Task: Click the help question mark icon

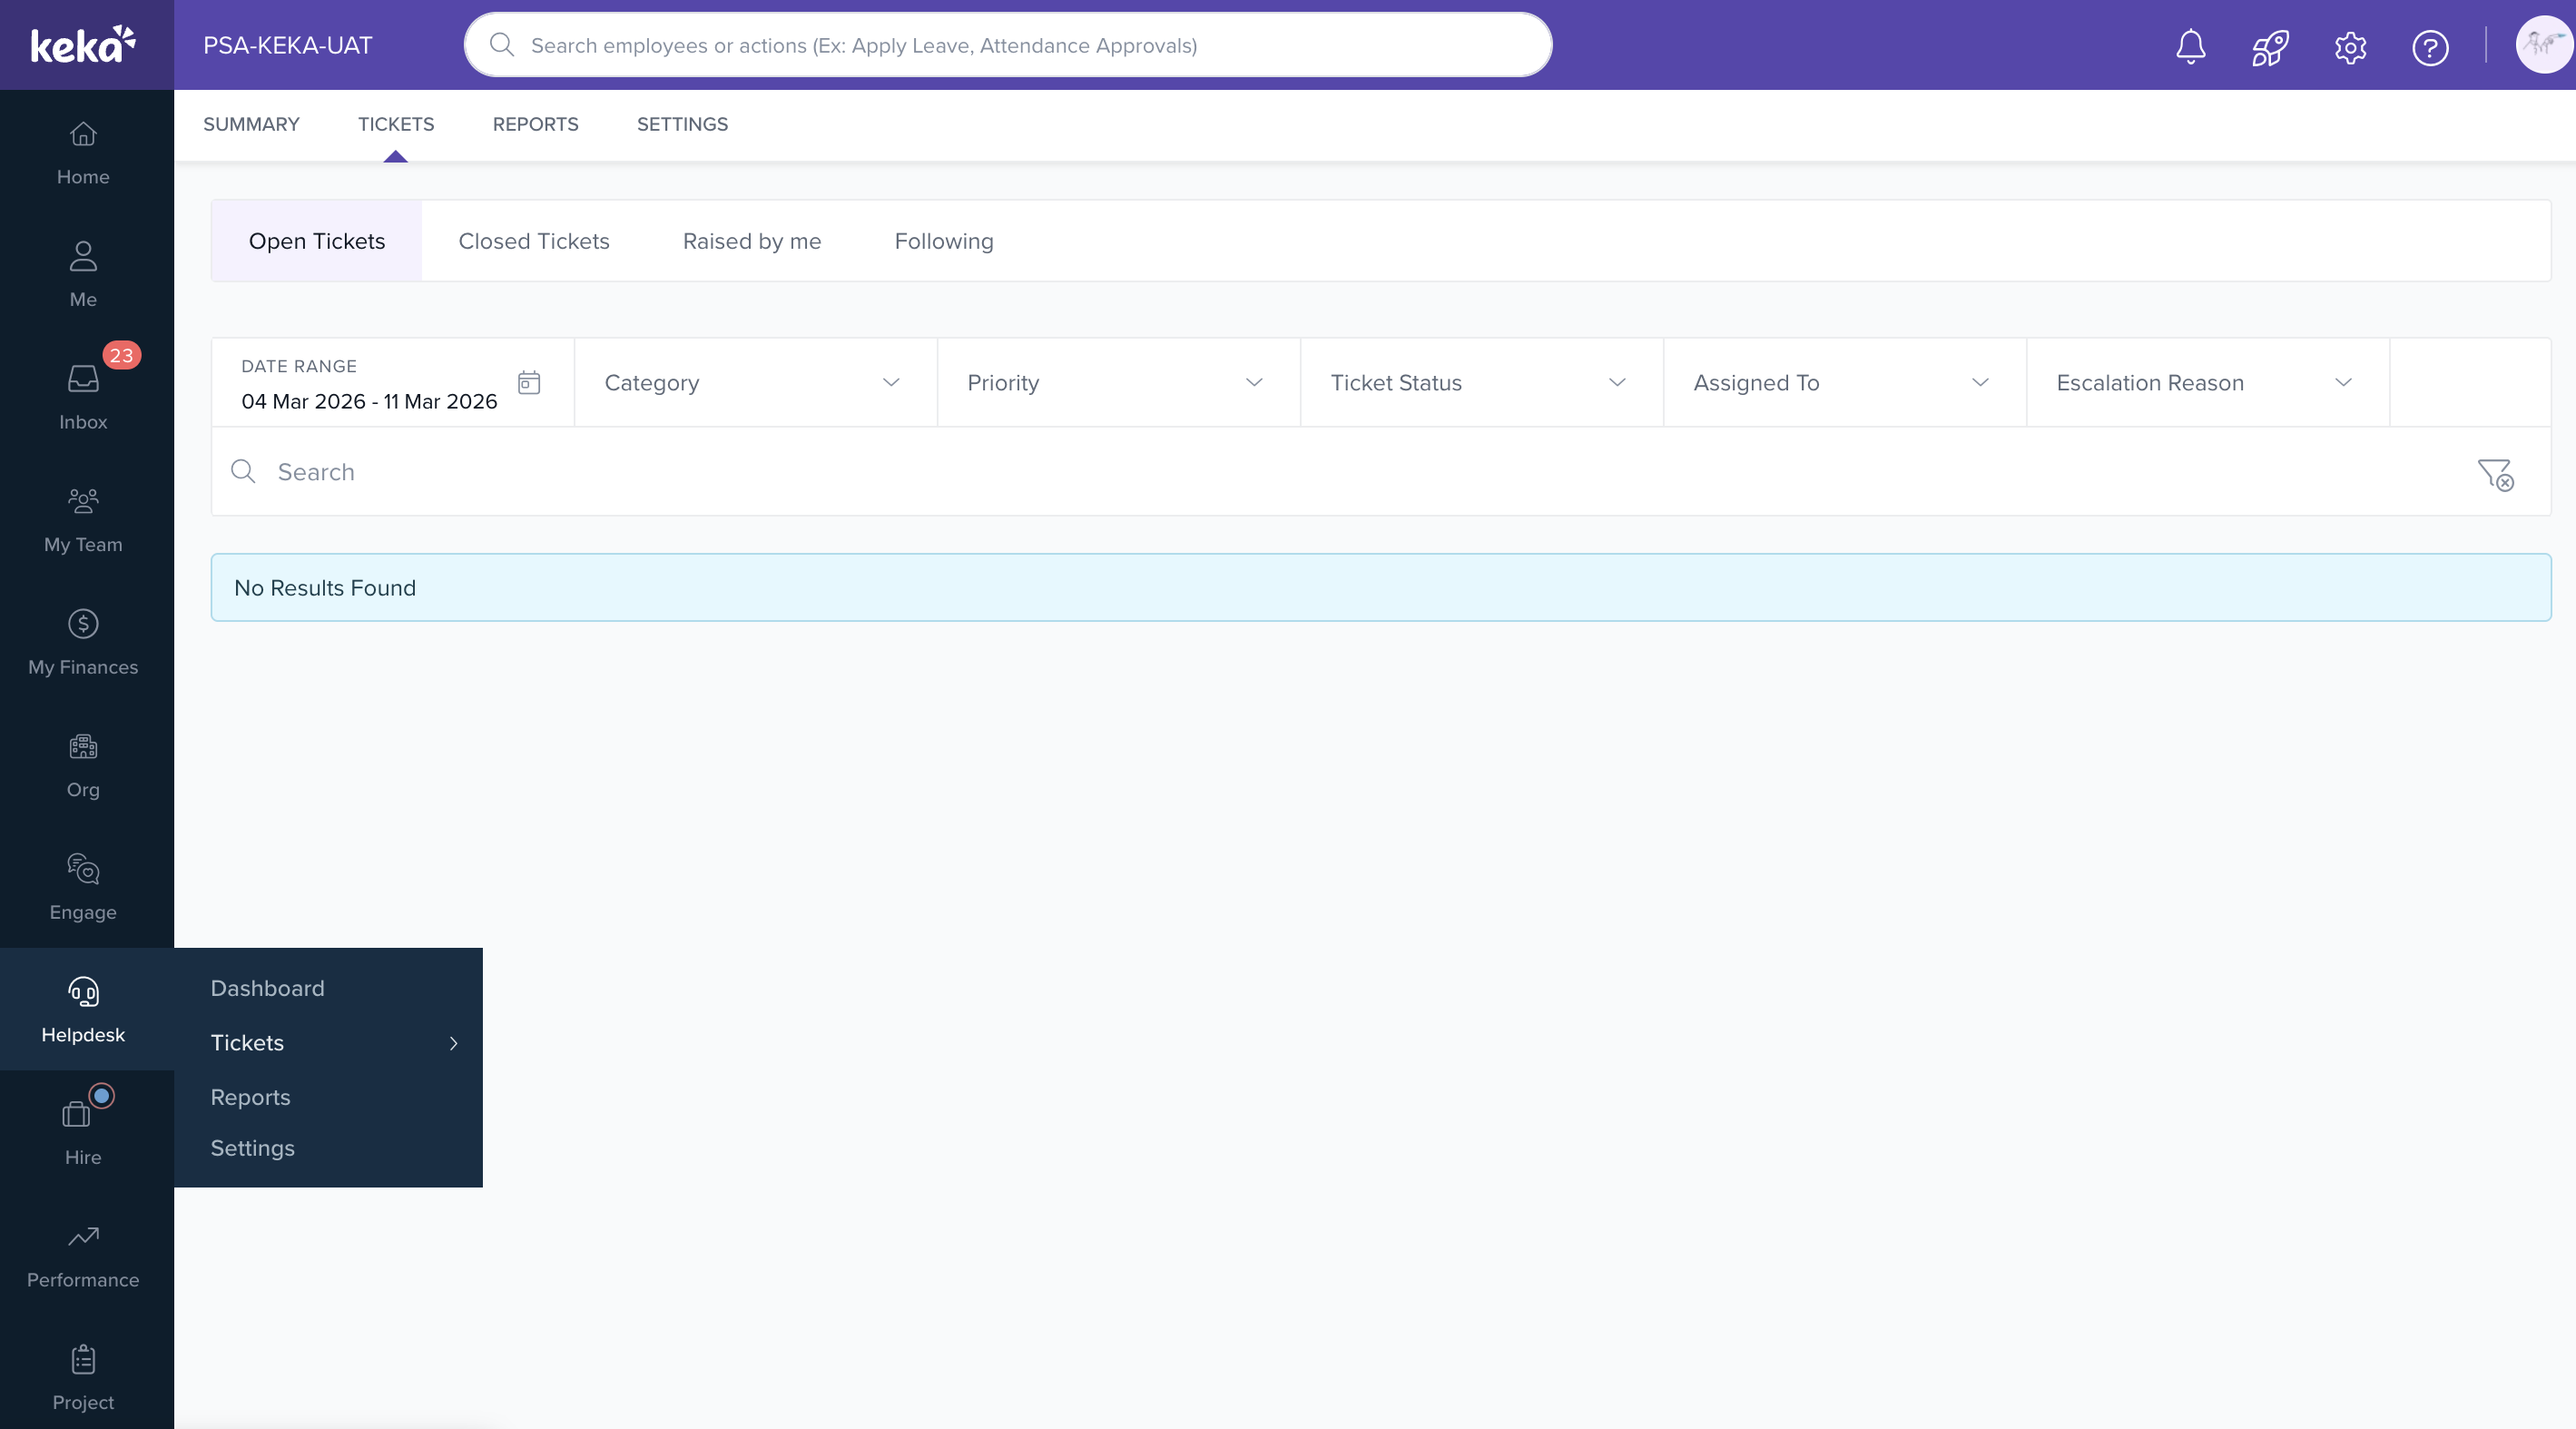Action: 2429,46
